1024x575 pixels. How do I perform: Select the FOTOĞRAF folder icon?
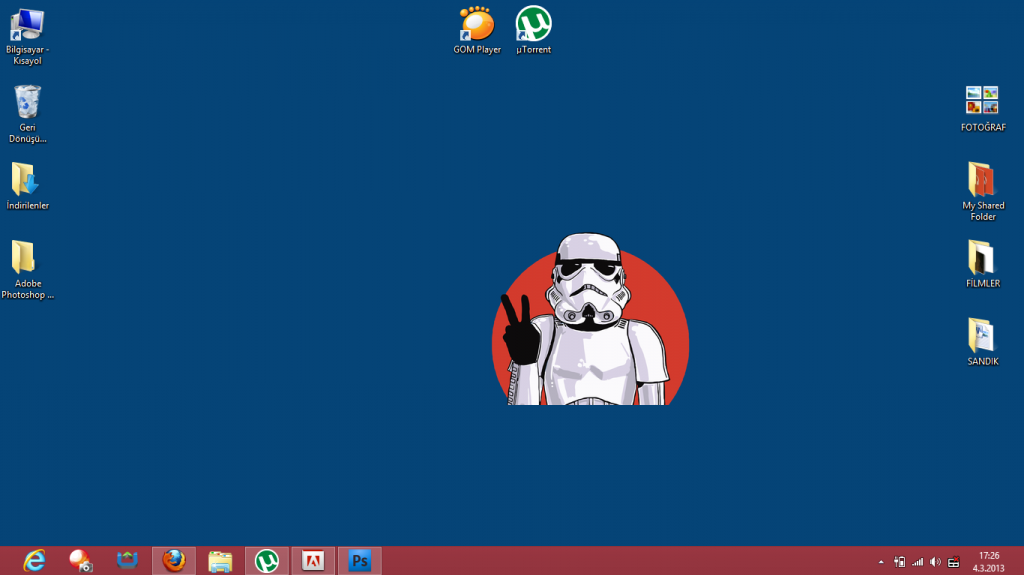point(983,108)
